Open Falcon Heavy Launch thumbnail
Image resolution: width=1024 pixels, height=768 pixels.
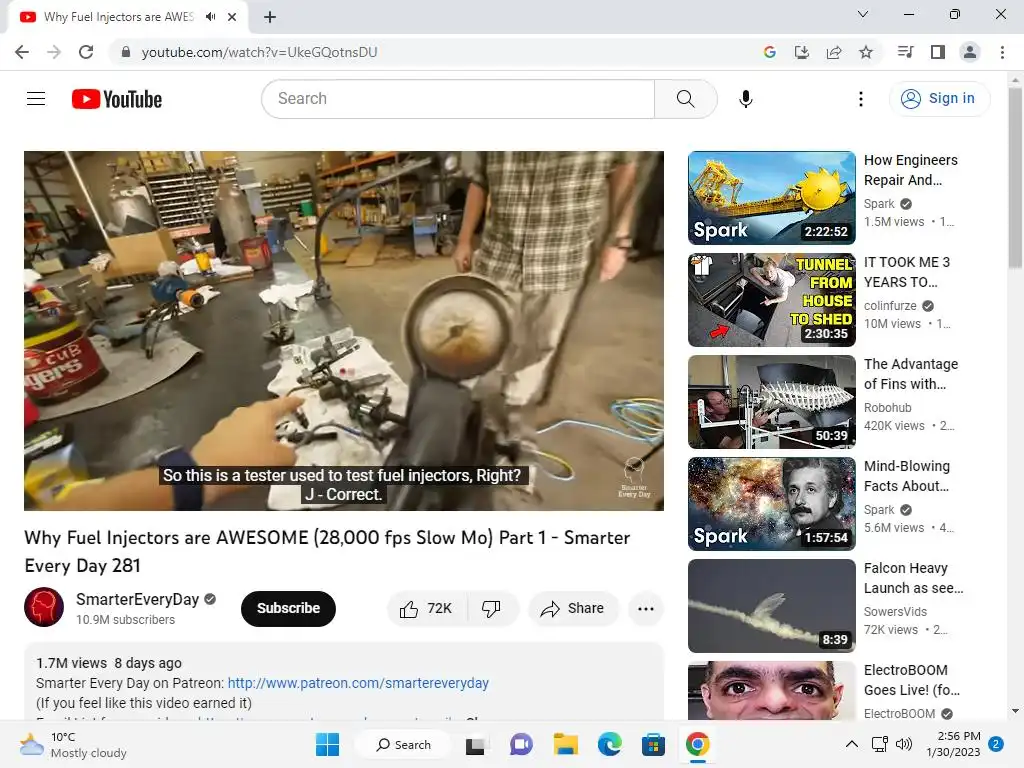771,605
